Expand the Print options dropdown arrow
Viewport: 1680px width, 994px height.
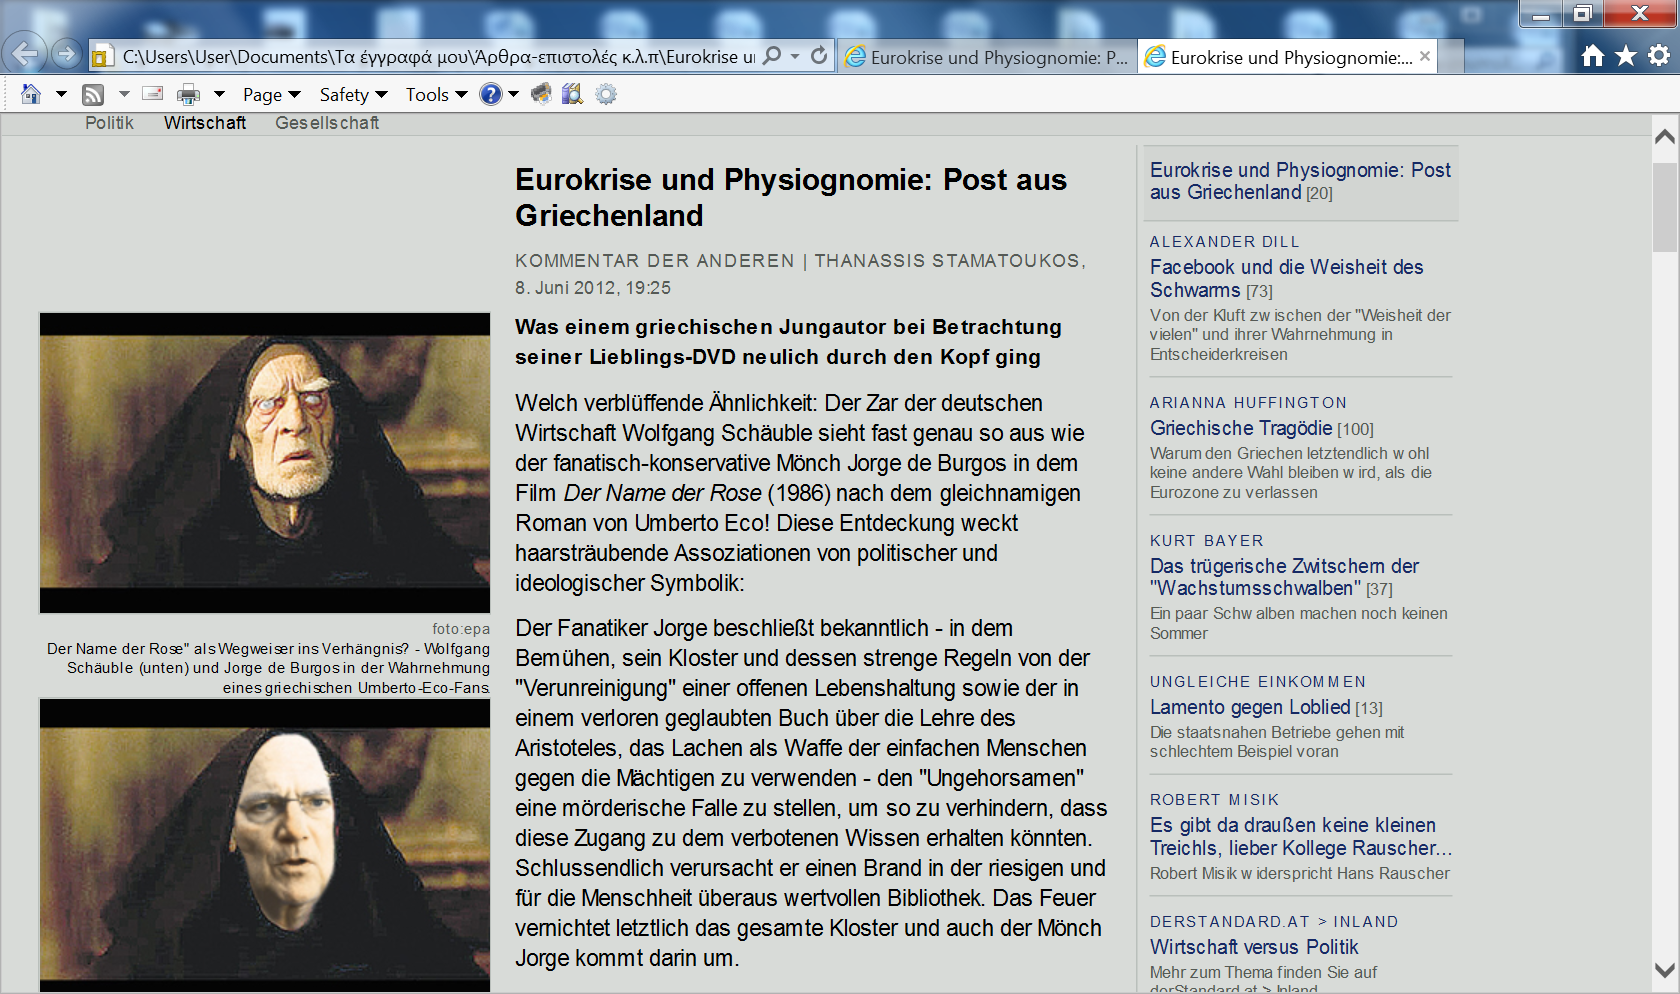coord(219,94)
